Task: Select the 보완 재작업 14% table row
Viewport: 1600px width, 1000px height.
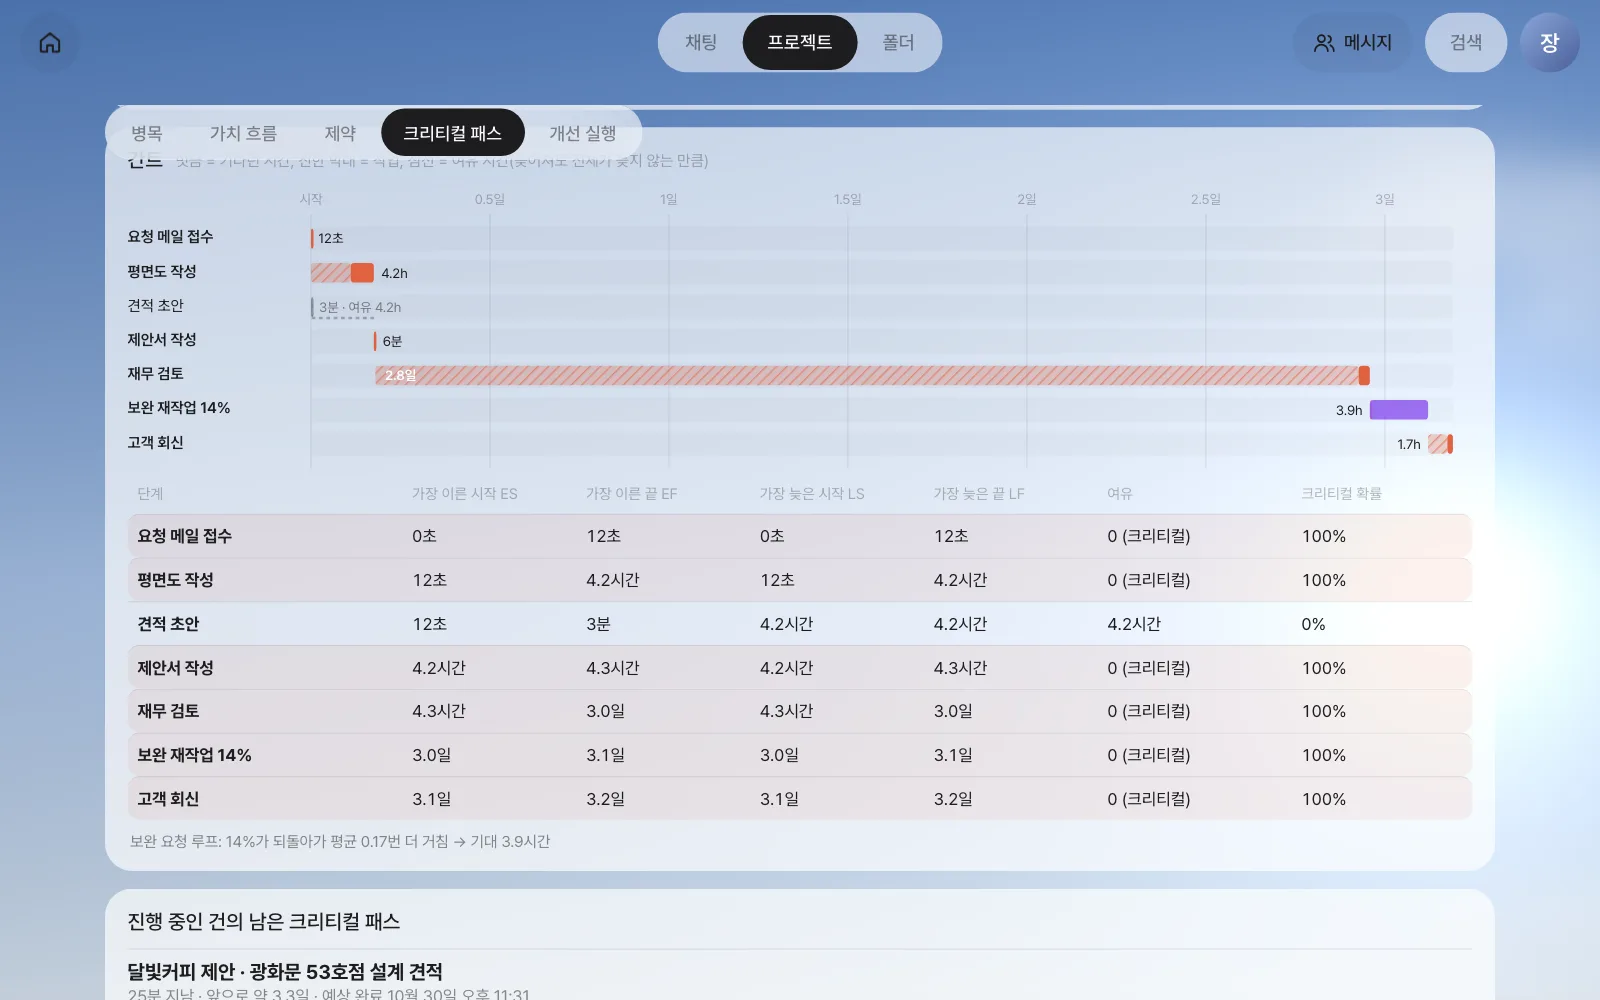Action: [x=799, y=755]
